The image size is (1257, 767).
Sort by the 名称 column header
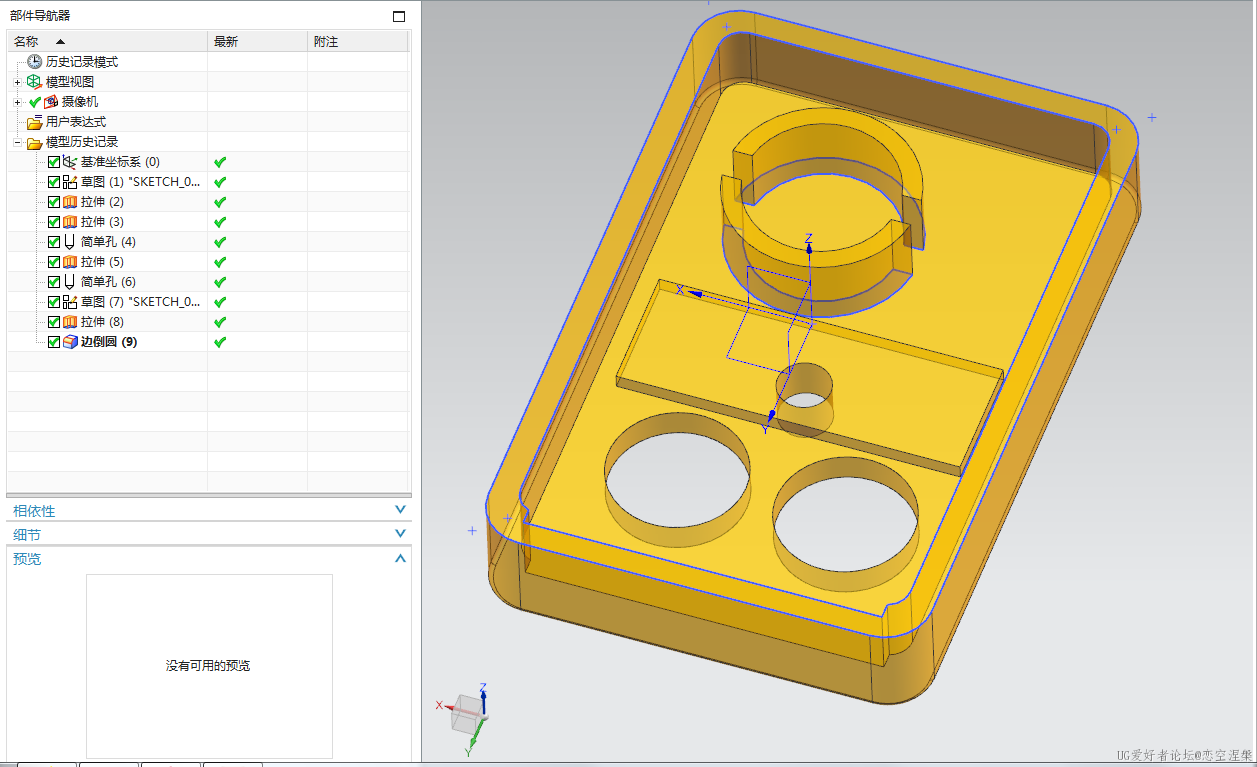pos(108,41)
